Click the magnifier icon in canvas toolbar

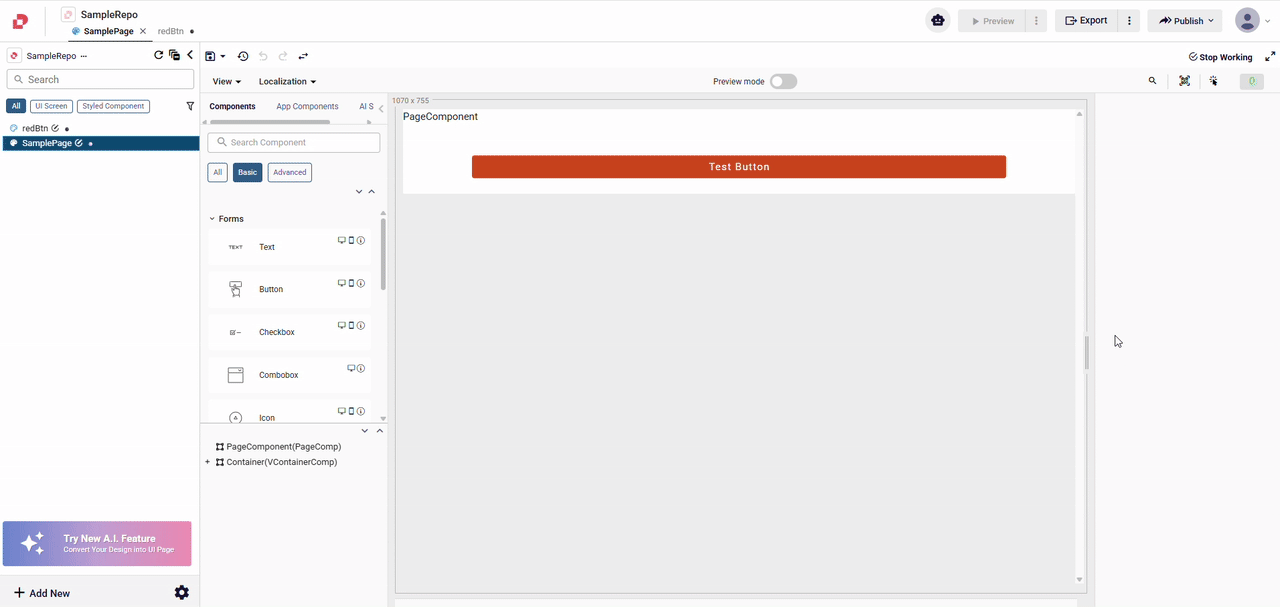point(1152,81)
